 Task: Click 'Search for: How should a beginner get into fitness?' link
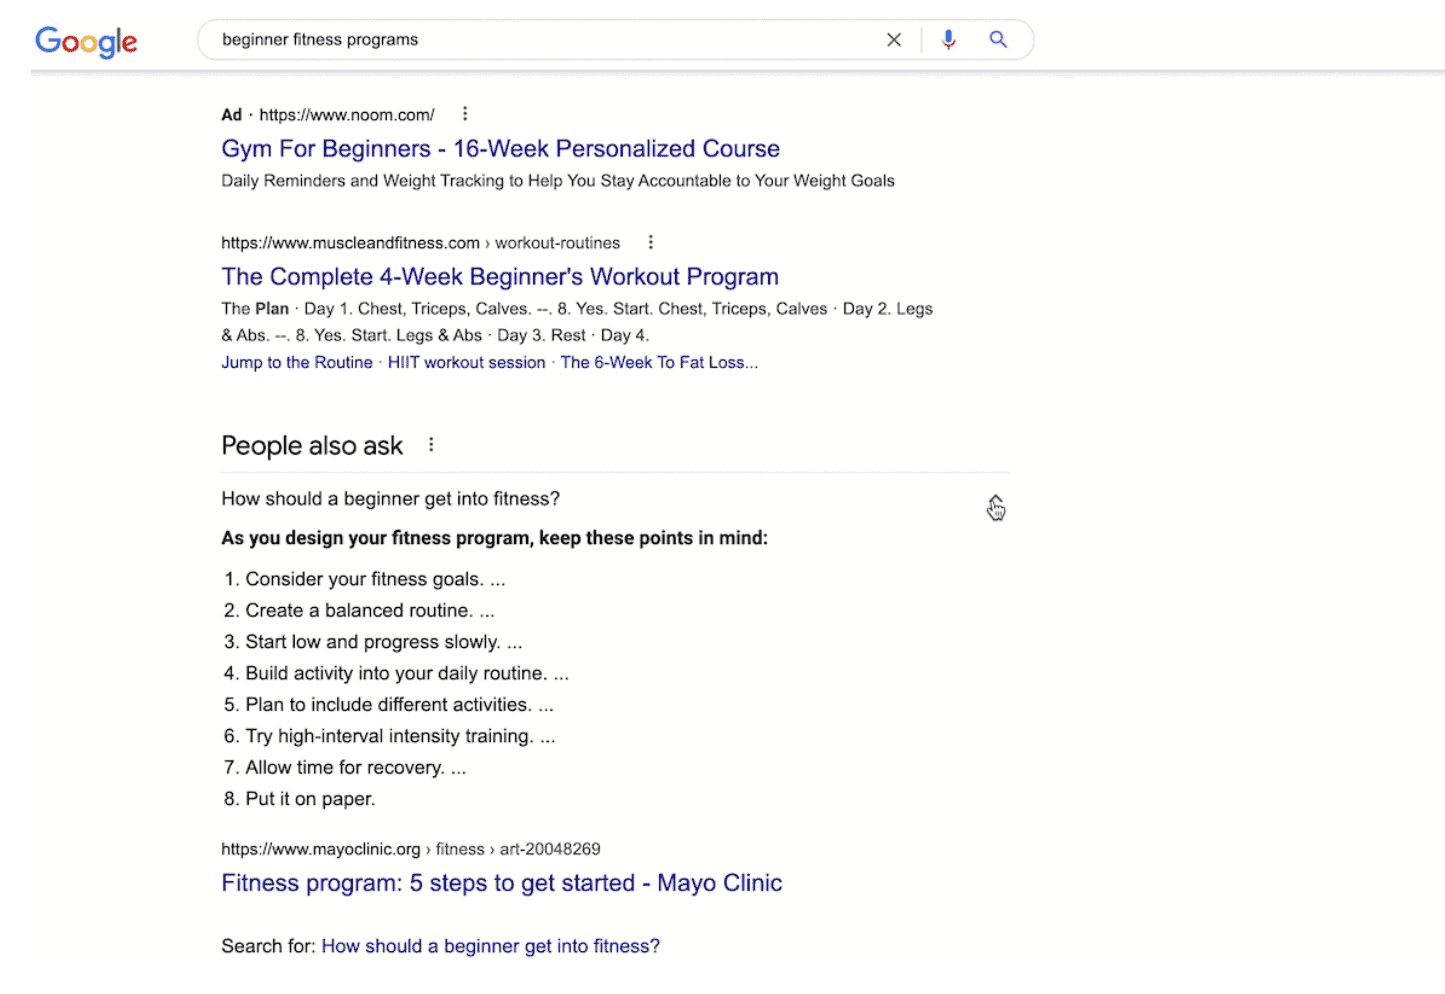click(x=490, y=946)
